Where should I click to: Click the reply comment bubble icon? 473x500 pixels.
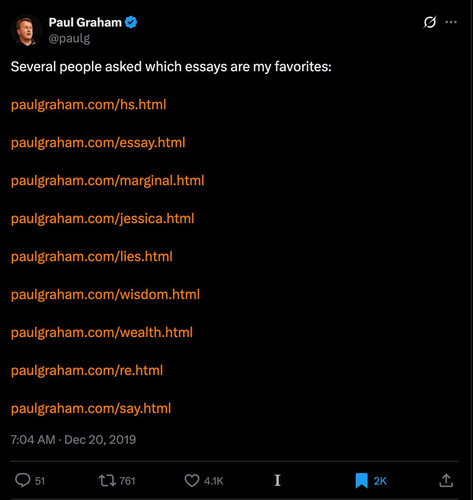point(23,481)
